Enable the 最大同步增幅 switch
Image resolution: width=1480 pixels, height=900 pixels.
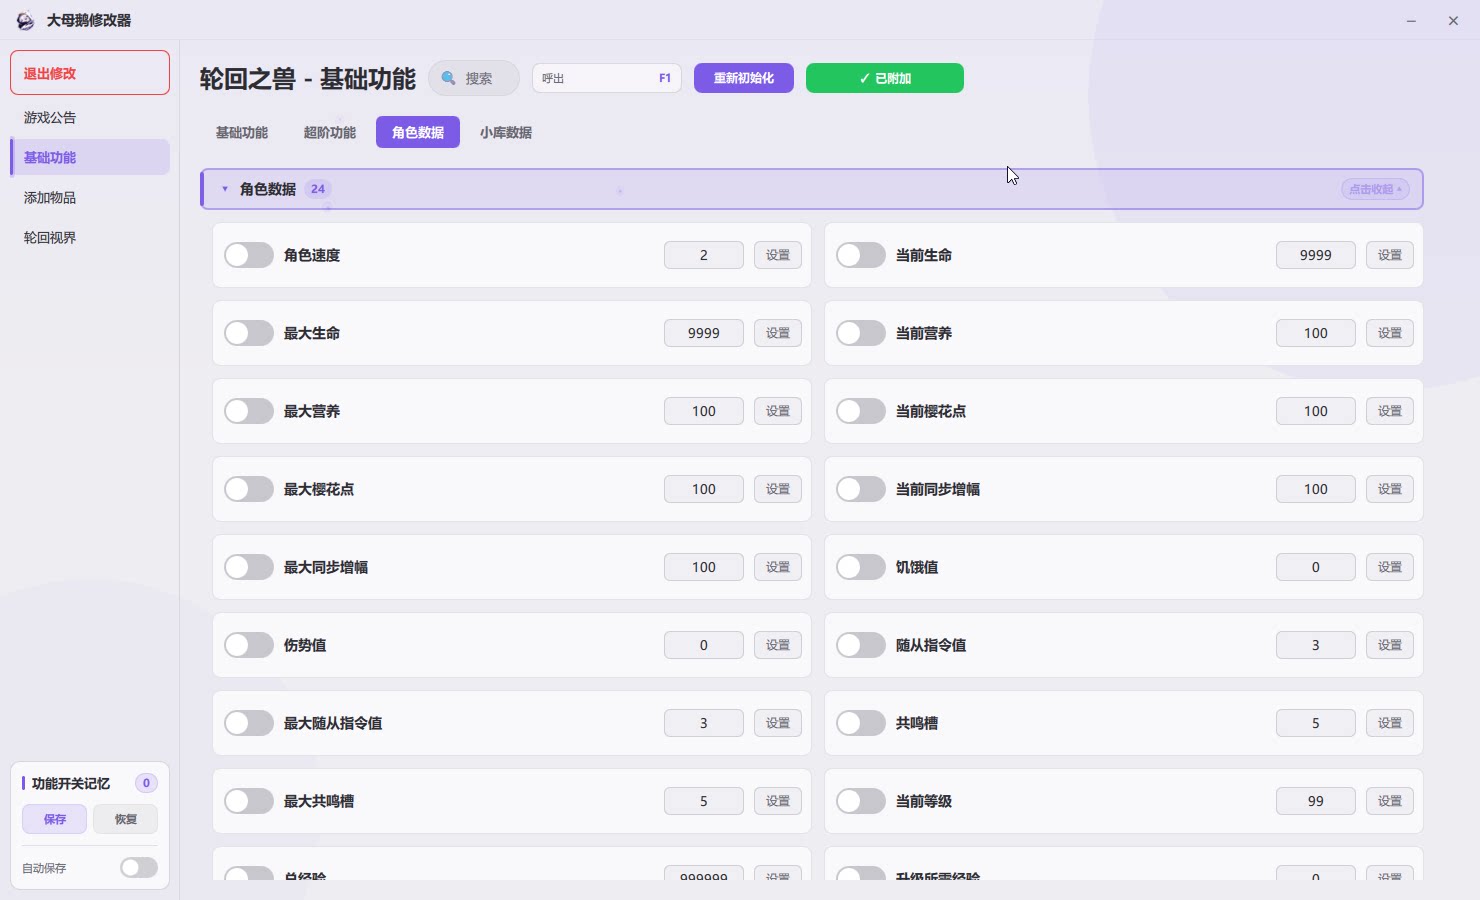point(249,567)
